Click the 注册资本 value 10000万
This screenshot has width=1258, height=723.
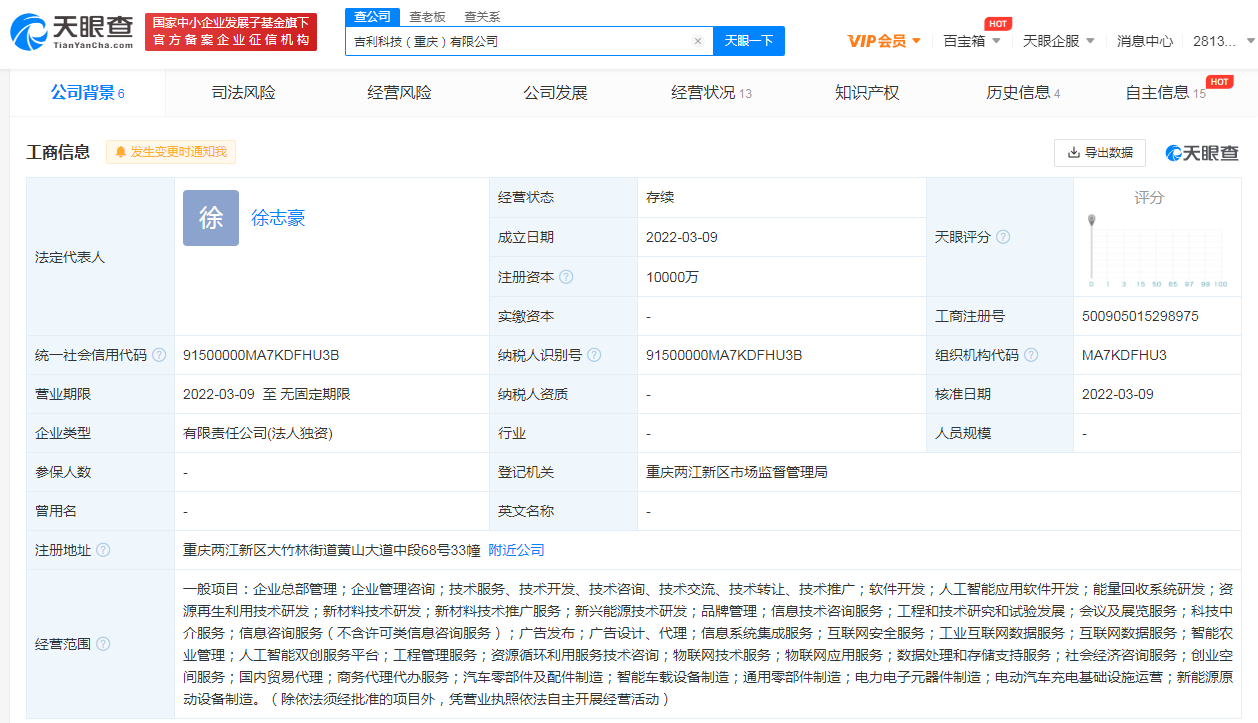(x=673, y=277)
